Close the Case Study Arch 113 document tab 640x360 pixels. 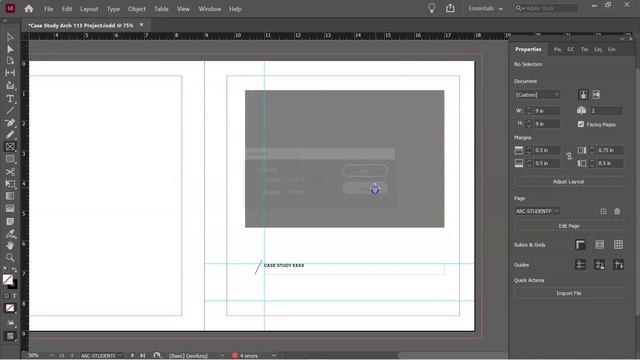[x=141, y=25]
